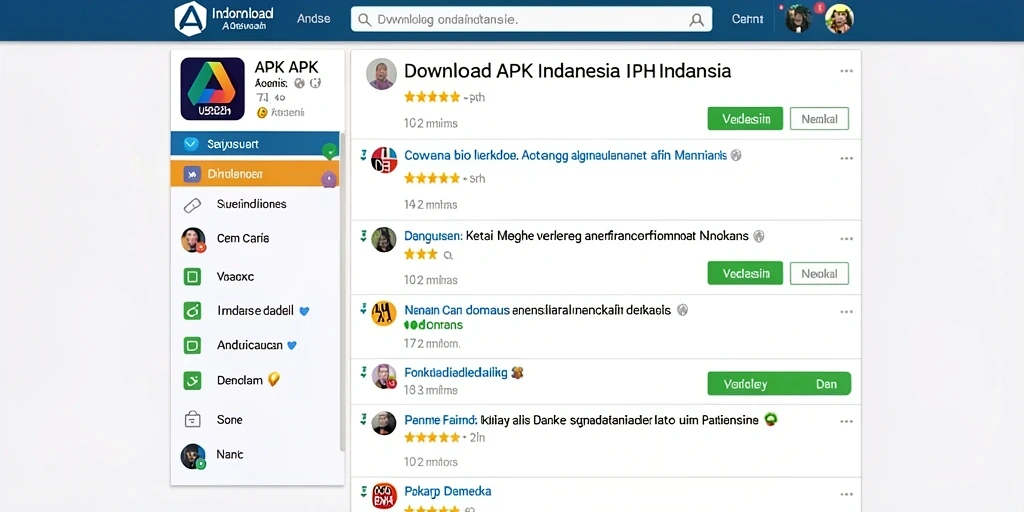Expand the Fonktladiadledalikg row arrow

pos(363,372)
